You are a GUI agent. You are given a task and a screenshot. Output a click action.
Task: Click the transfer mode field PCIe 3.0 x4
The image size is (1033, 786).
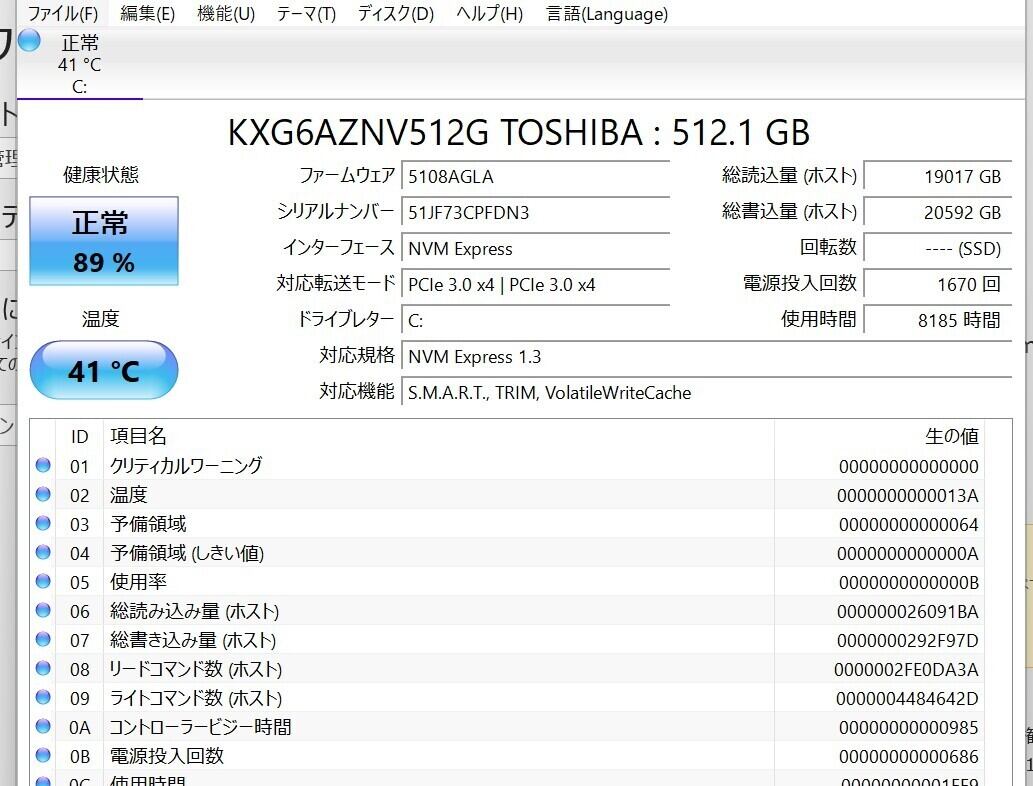[x=535, y=285]
